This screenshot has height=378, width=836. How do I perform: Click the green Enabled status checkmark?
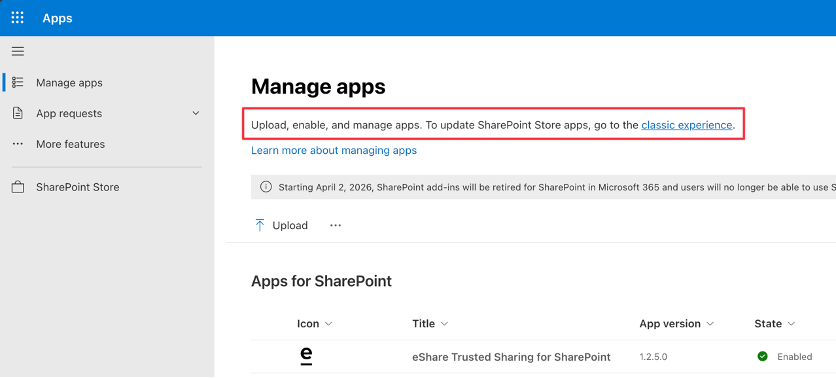pyautogui.click(x=762, y=356)
